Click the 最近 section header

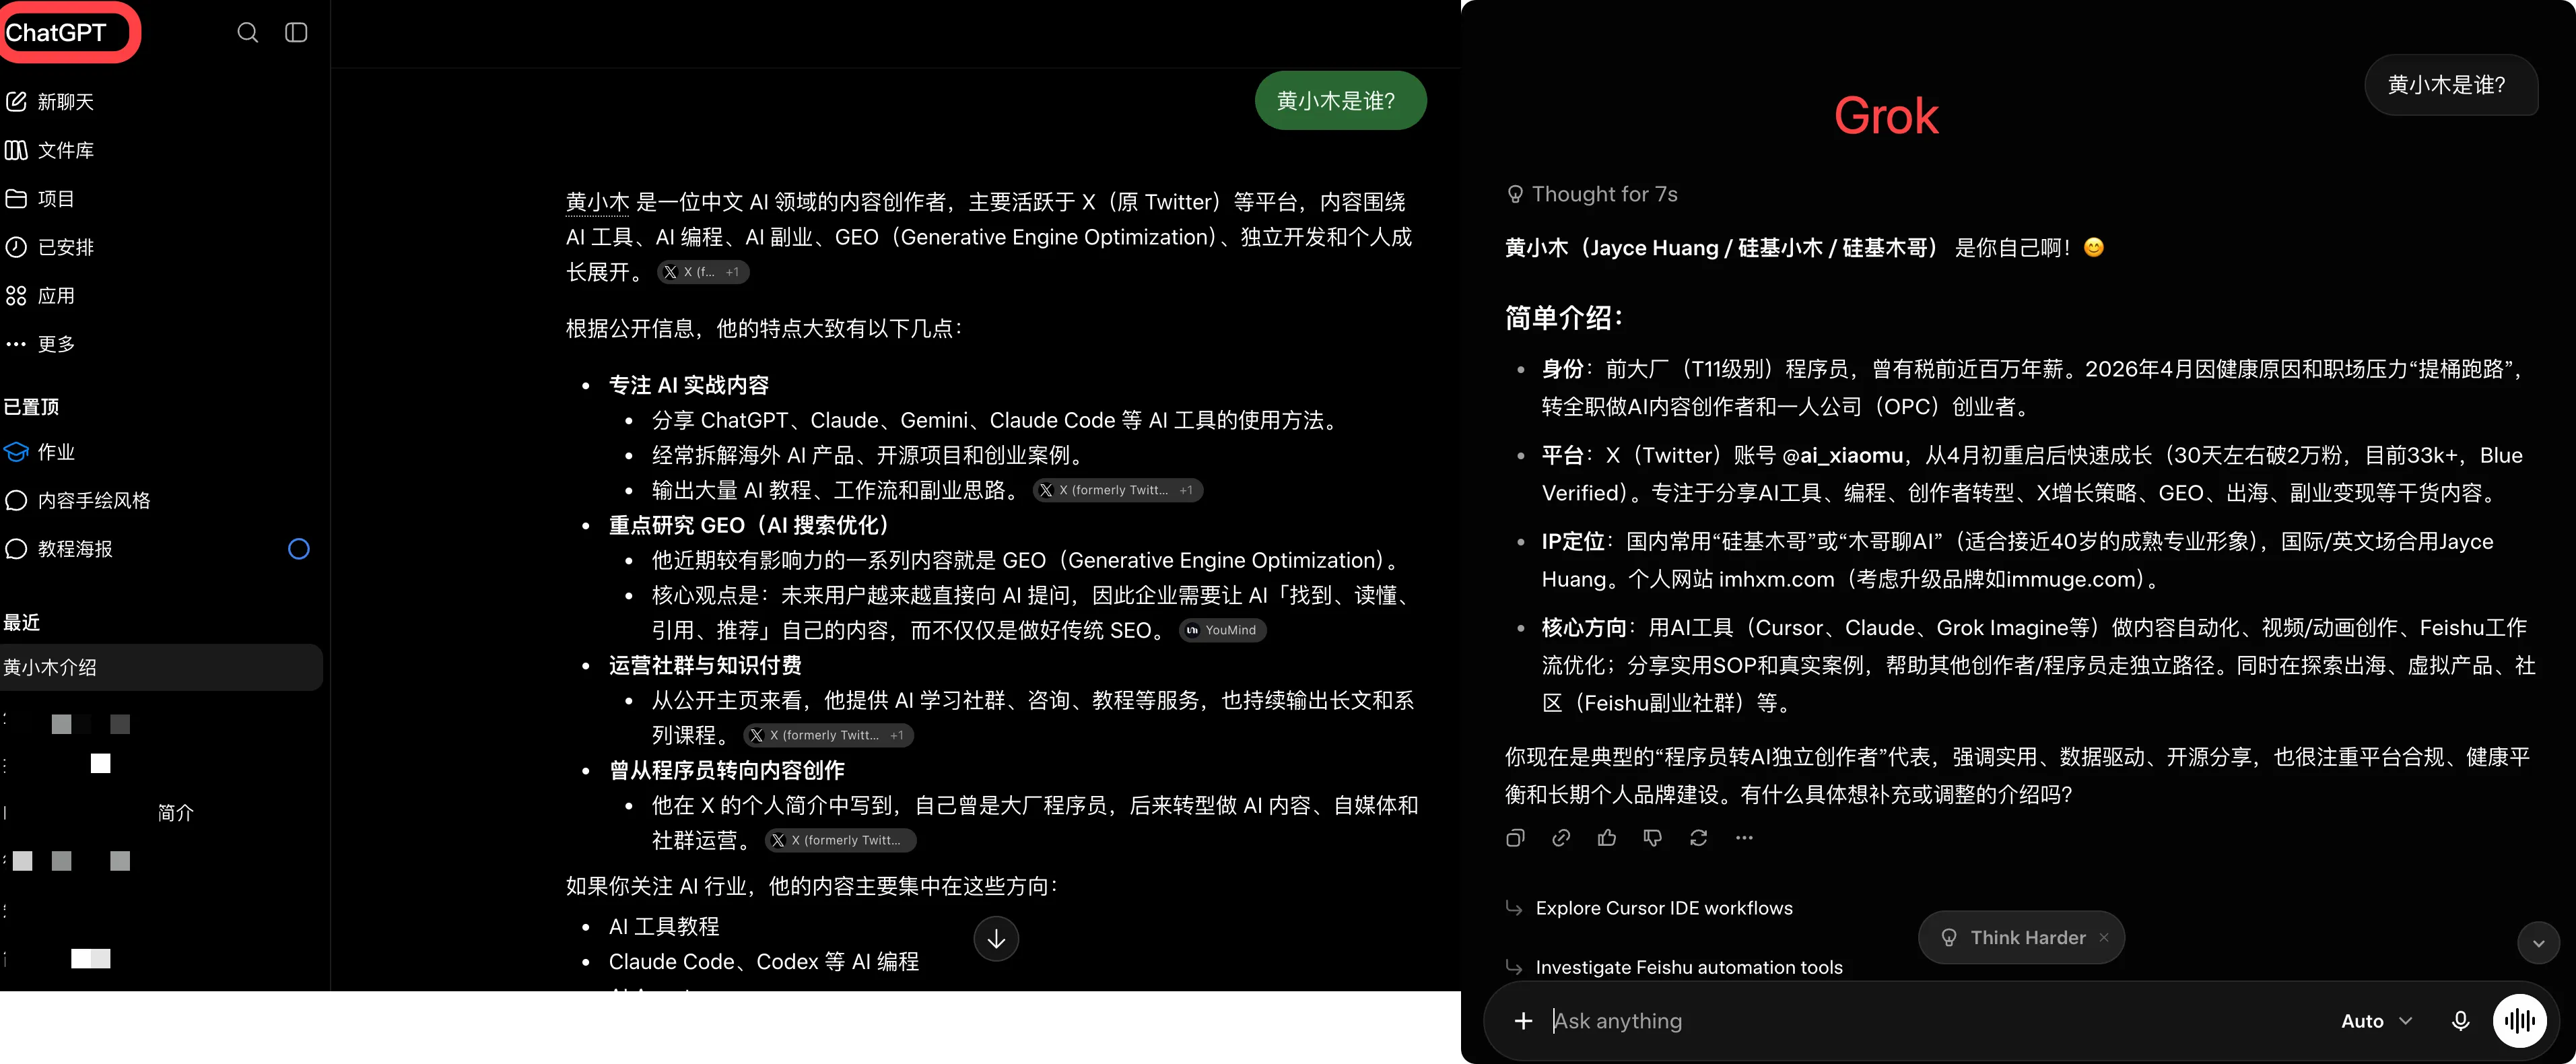coord(22,622)
